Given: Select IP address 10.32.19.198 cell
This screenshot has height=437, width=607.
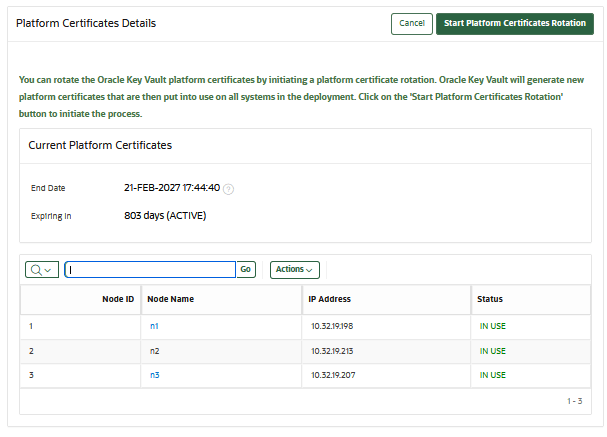Looking at the screenshot, I should pos(331,326).
